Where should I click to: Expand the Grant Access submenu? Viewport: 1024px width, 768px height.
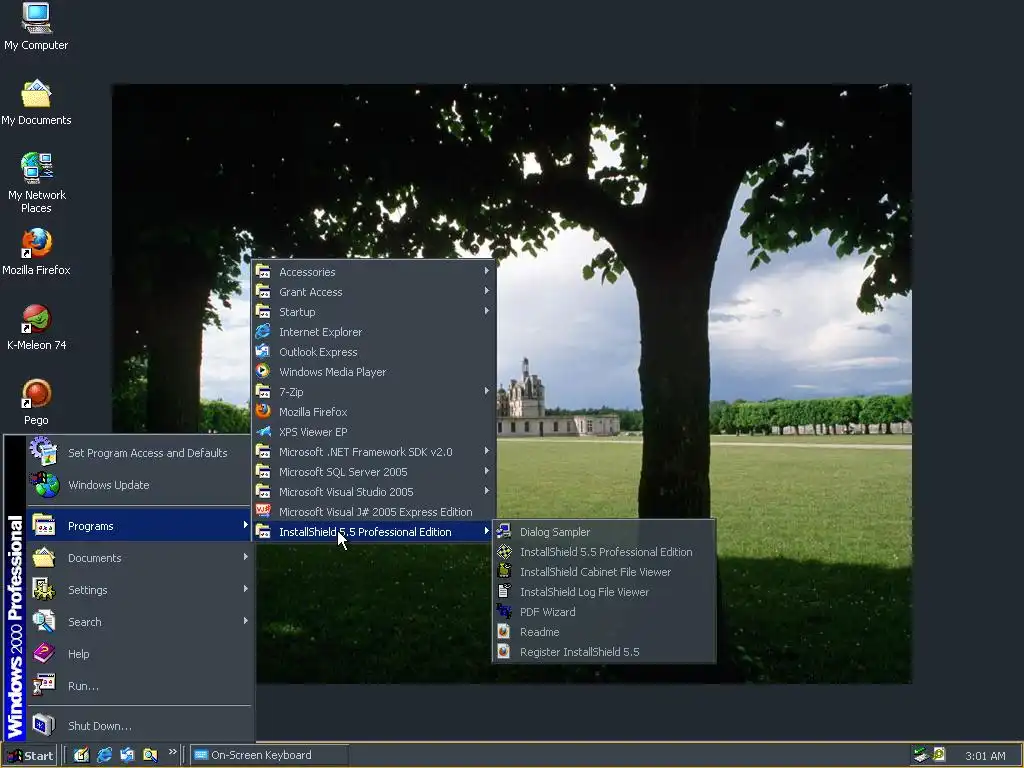coord(374,292)
